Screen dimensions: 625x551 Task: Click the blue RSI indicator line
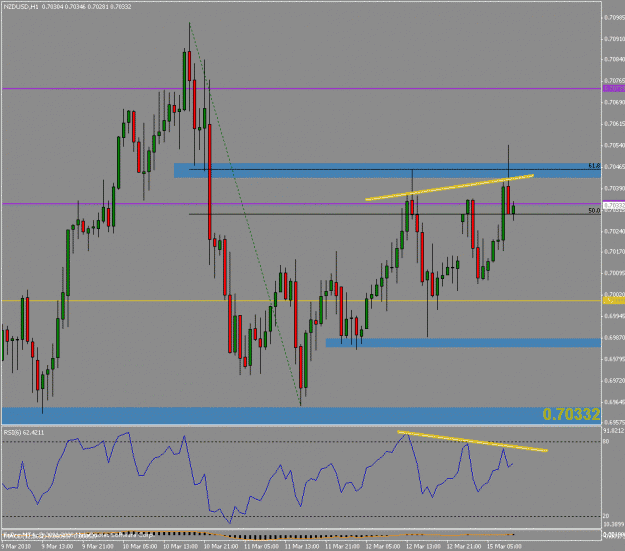pyautogui.click(x=257, y=478)
